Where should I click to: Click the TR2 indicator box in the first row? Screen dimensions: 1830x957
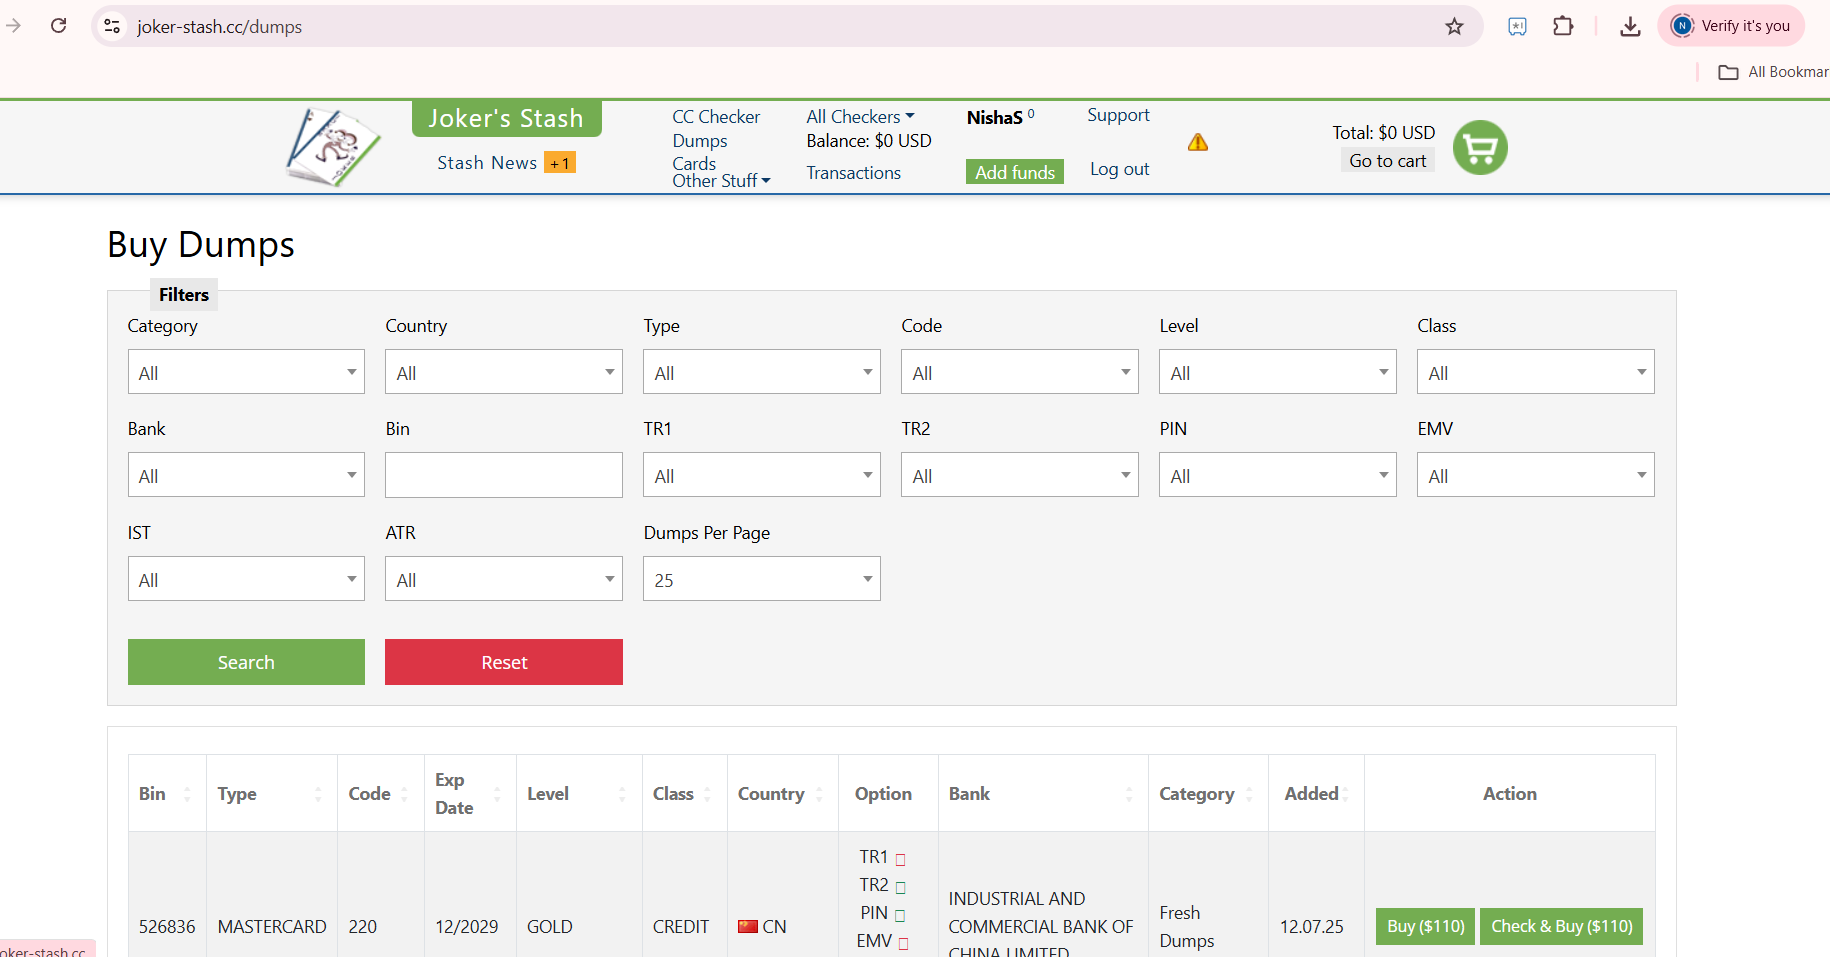click(900, 887)
